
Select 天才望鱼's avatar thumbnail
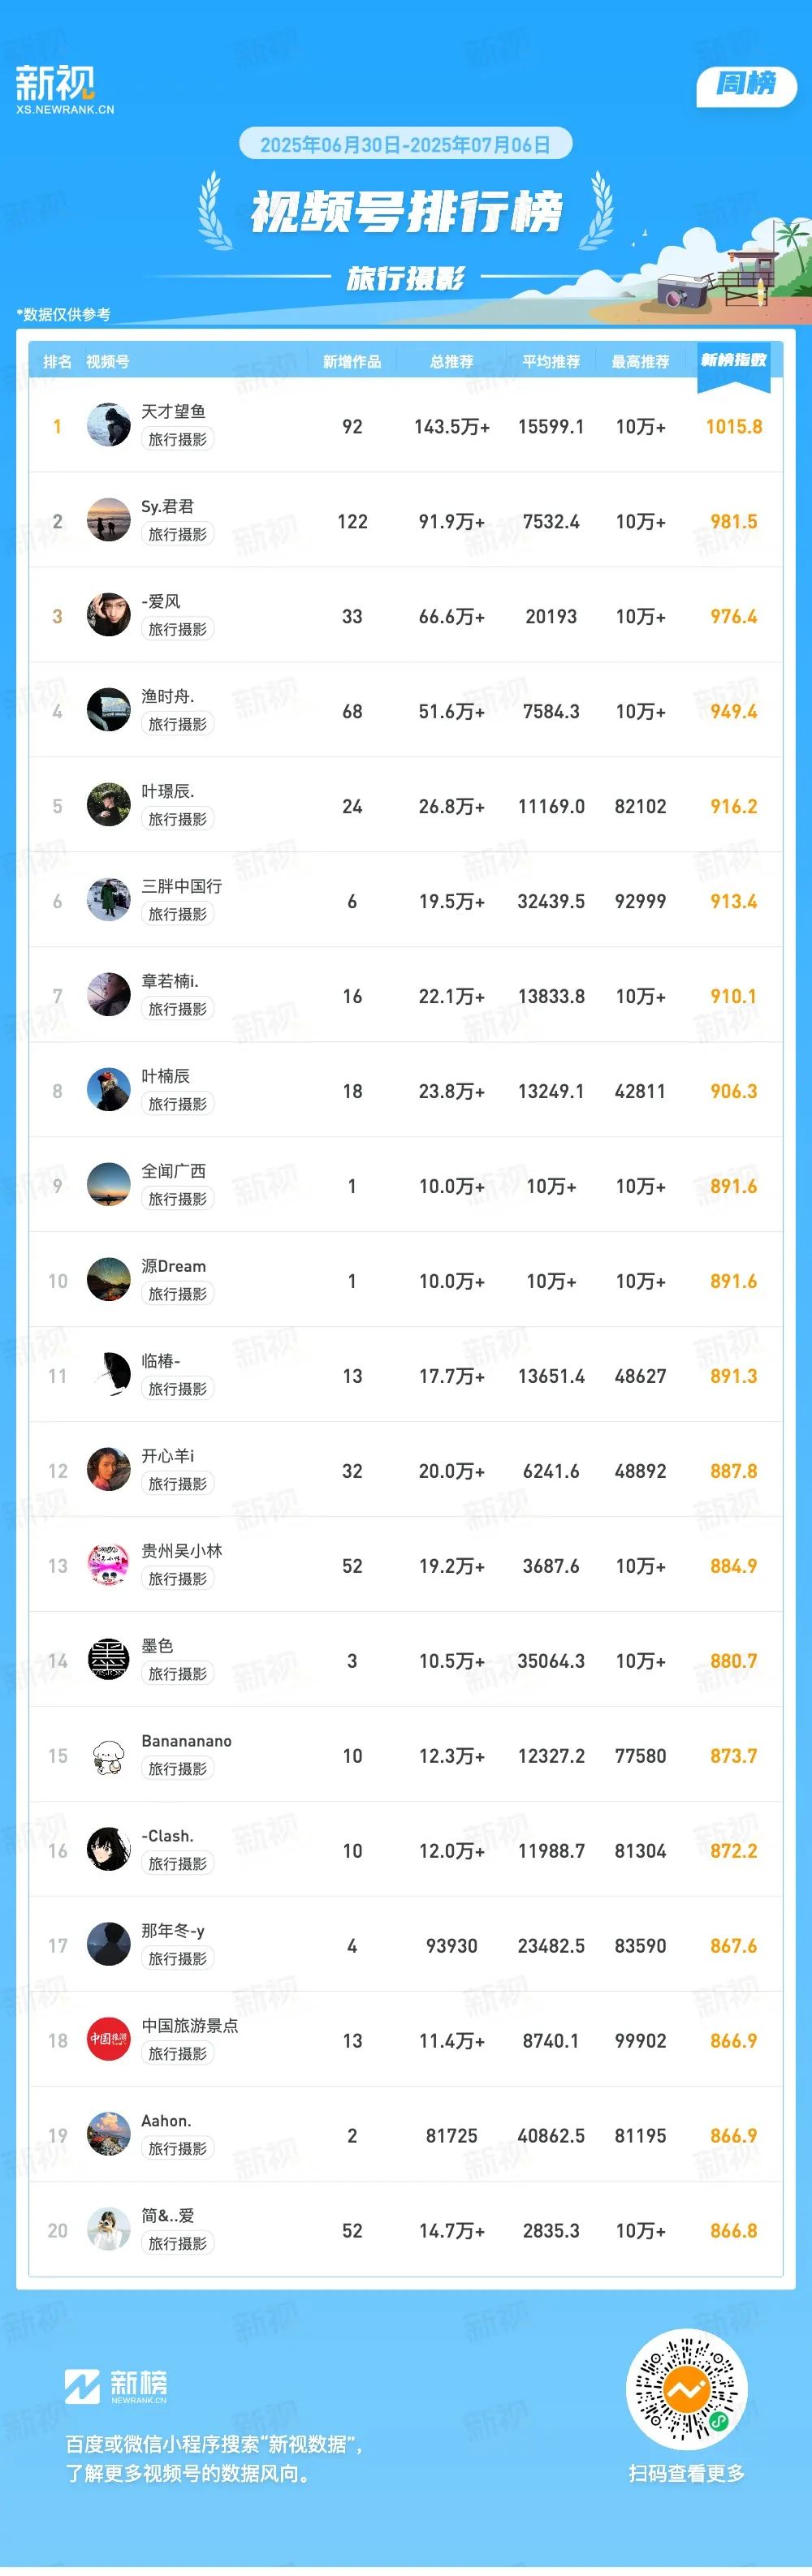(x=108, y=426)
